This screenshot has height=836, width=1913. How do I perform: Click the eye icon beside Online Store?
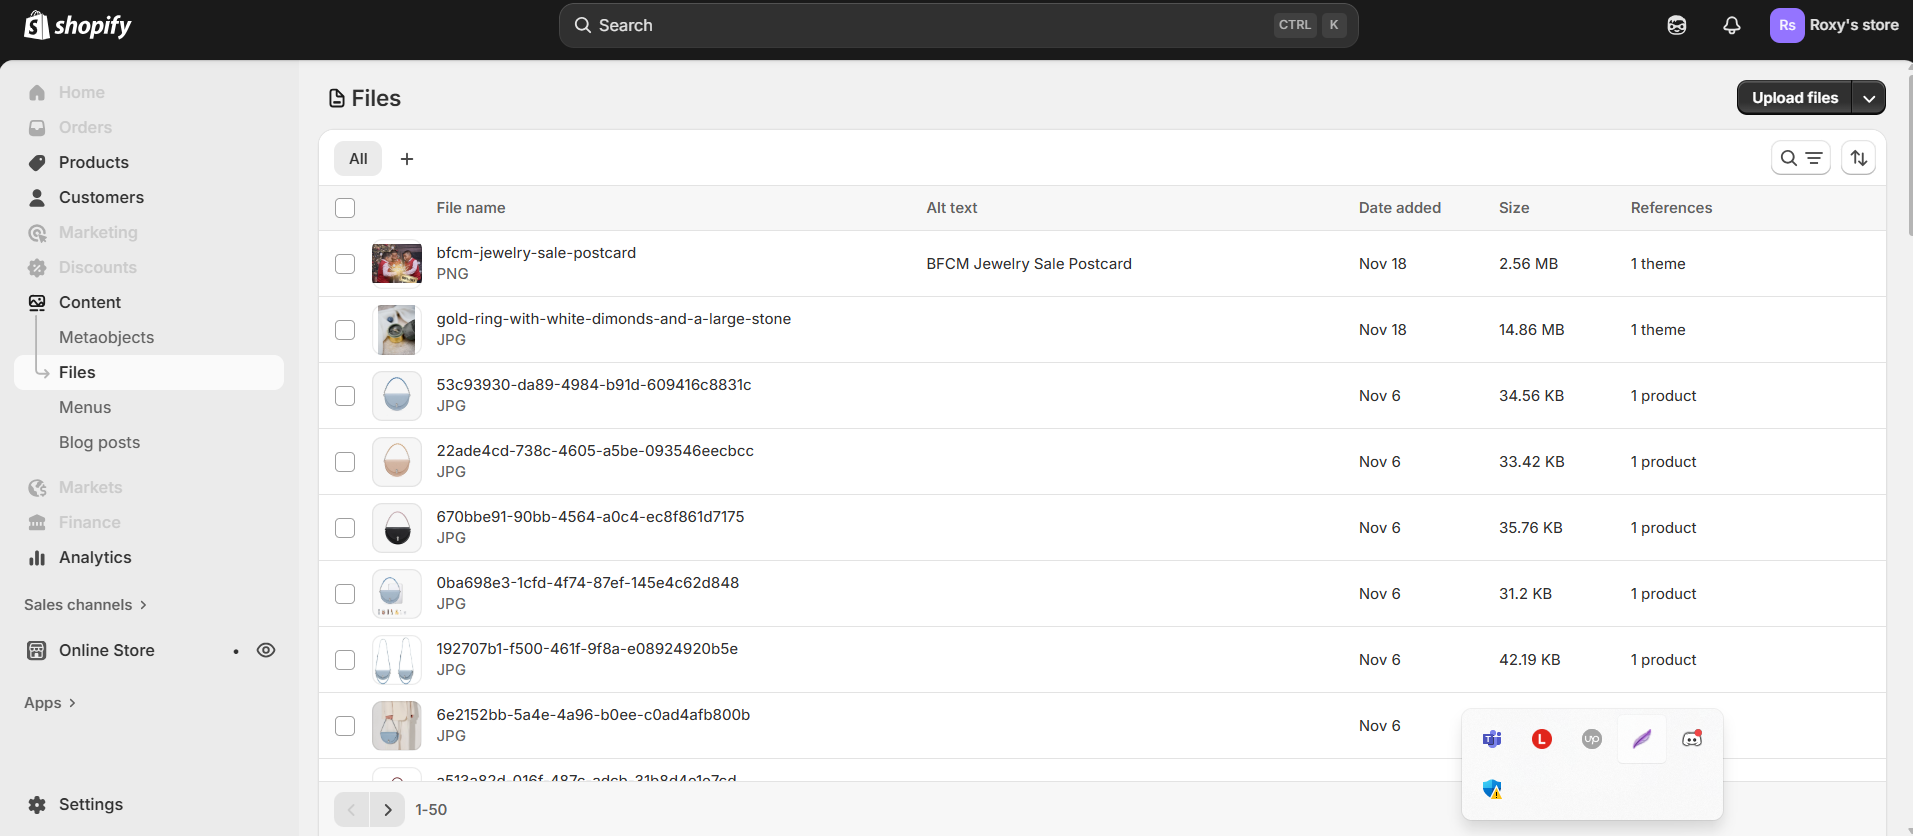click(266, 650)
